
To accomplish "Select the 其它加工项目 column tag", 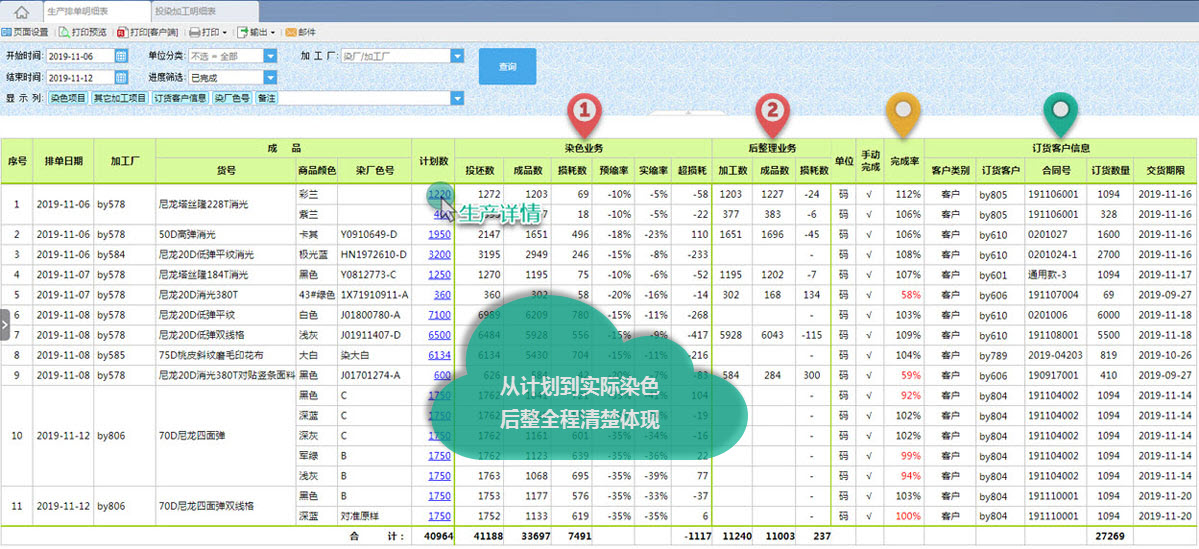I will pos(119,98).
